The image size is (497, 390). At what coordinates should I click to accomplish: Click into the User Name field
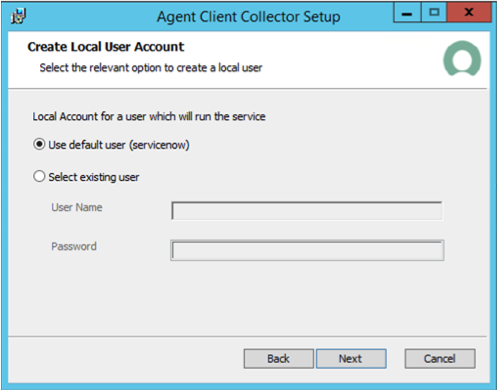(x=307, y=211)
